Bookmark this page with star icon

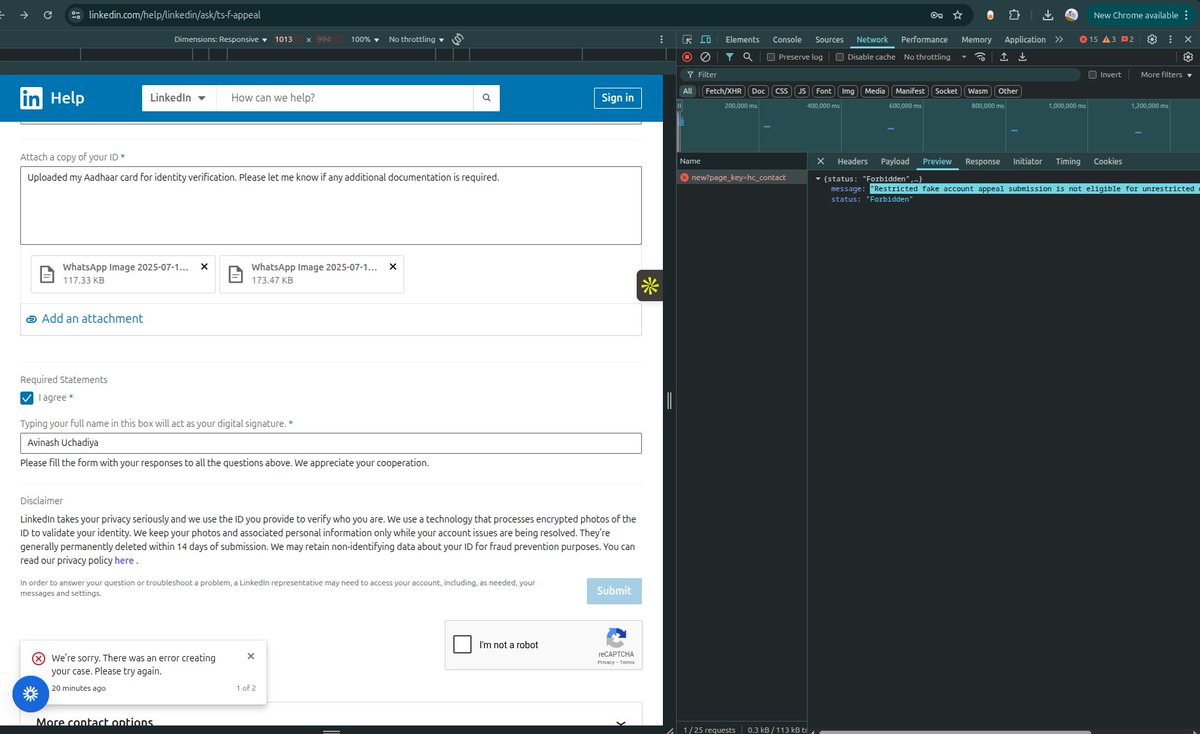pos(958,15)
